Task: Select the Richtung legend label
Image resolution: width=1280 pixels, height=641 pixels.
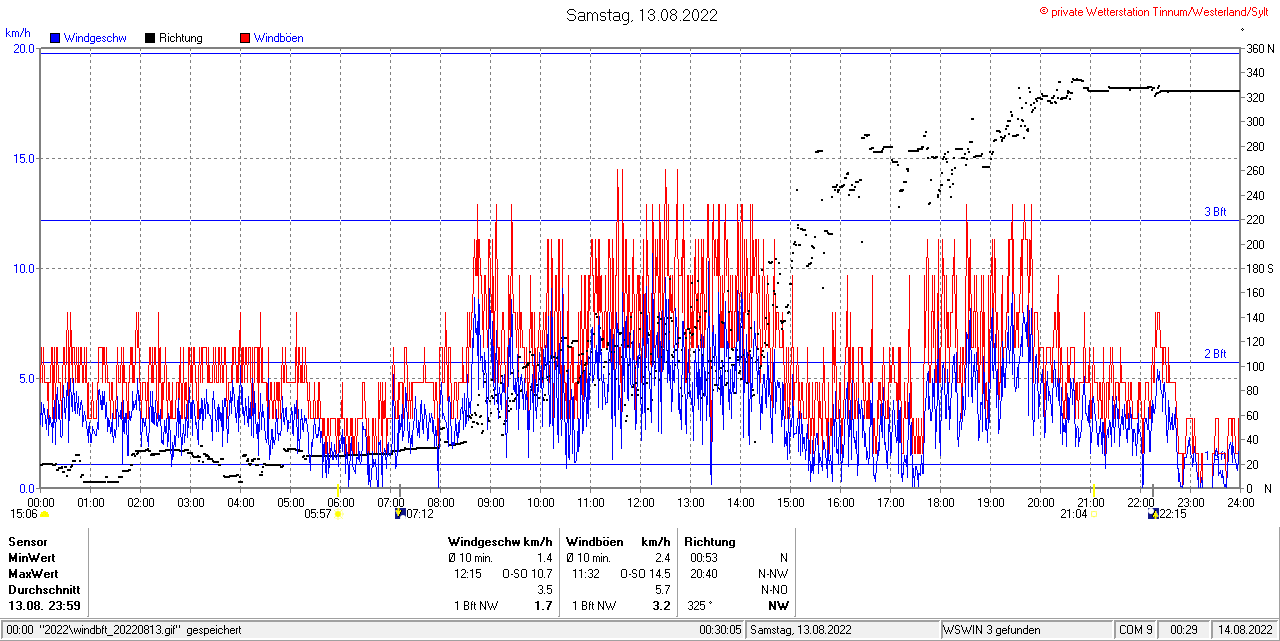Action: pos(181,38)
